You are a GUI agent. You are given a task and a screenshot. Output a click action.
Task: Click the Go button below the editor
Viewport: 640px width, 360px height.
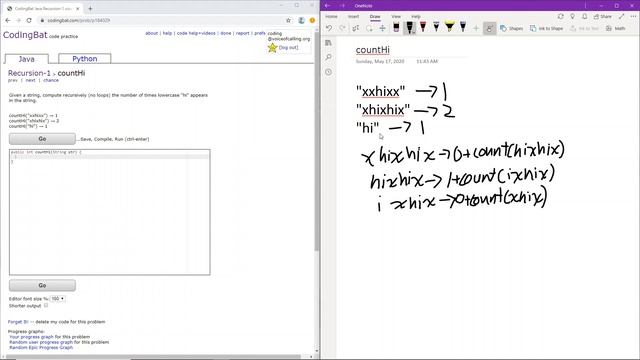coord(42,285)
